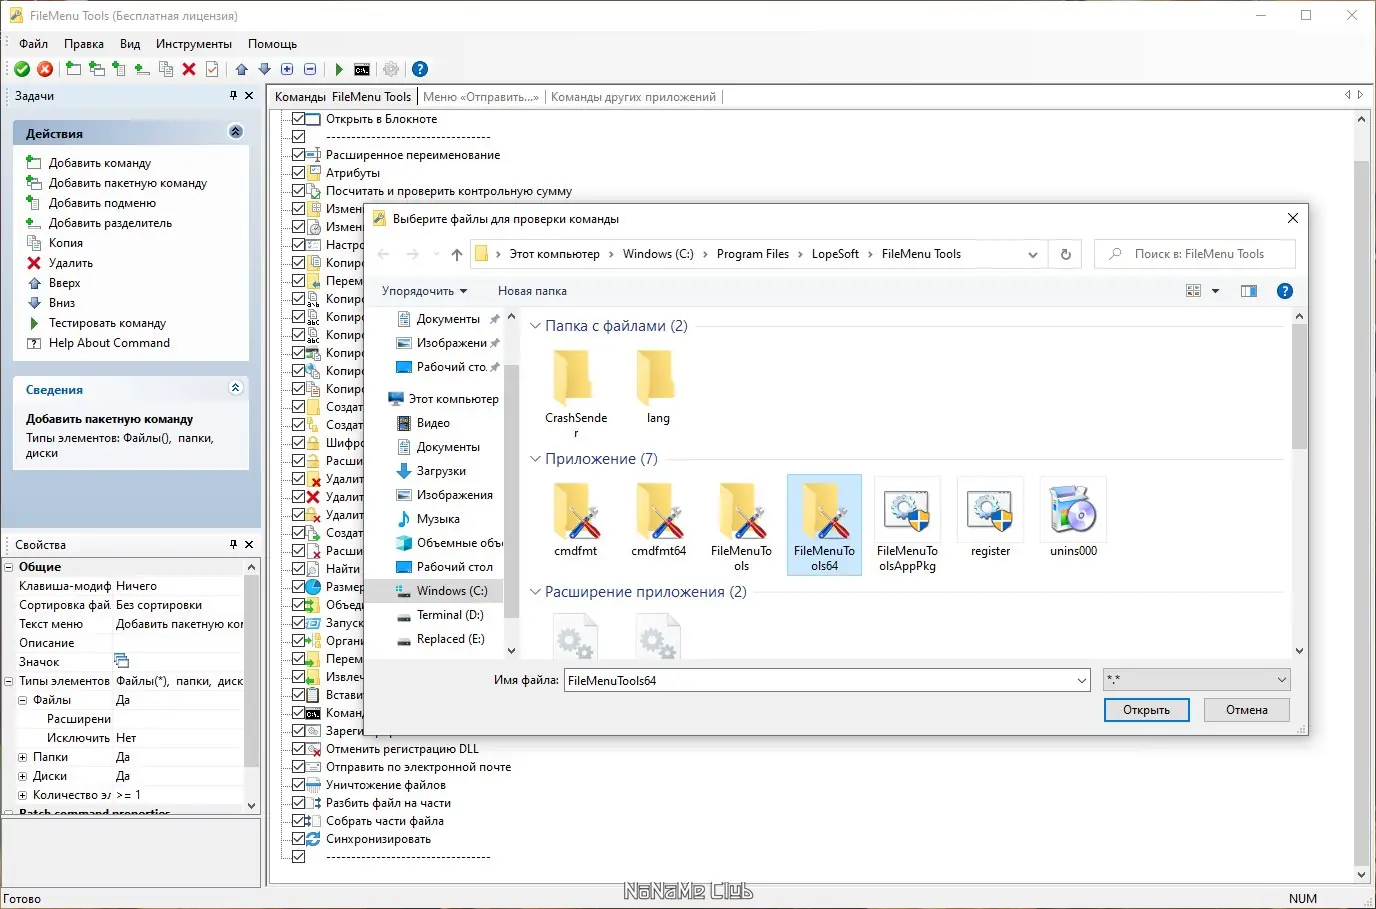Click the Открыть button in dialog
This screenshot has height=909, width=1376.
(1146, 710)
